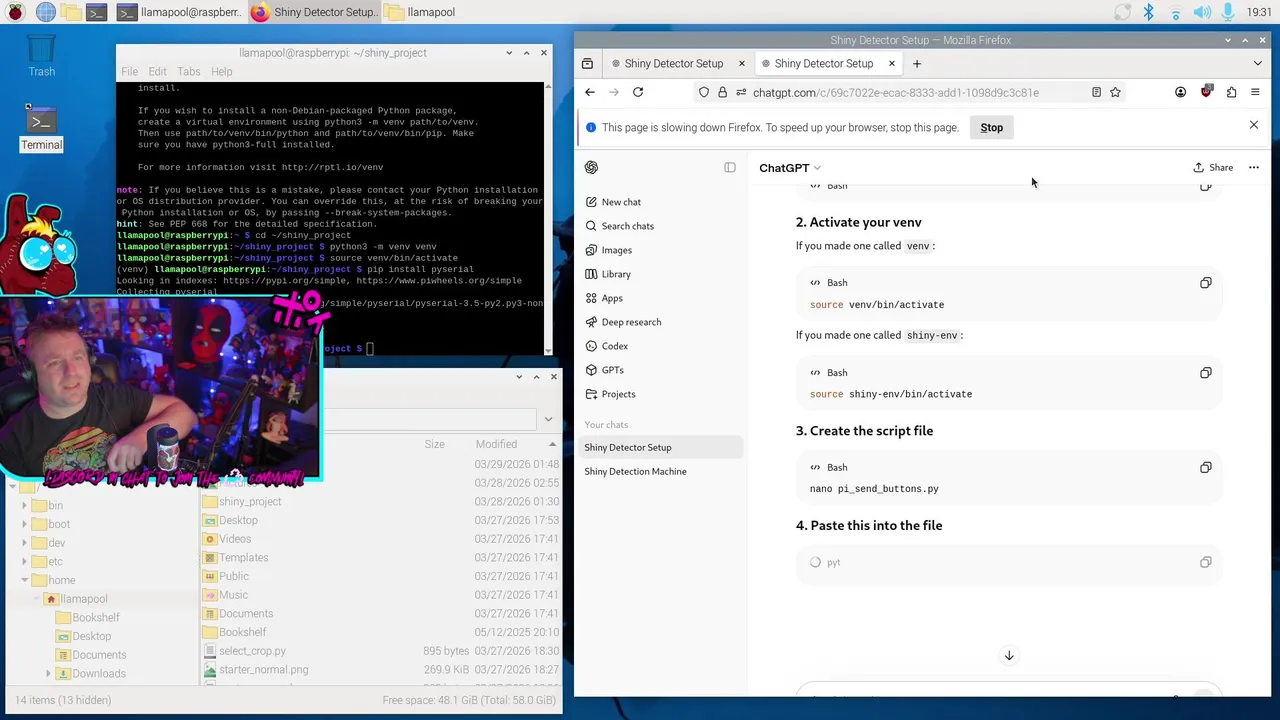
Task: Click the Bluetooth tray icon
Action: point(1148,12)
